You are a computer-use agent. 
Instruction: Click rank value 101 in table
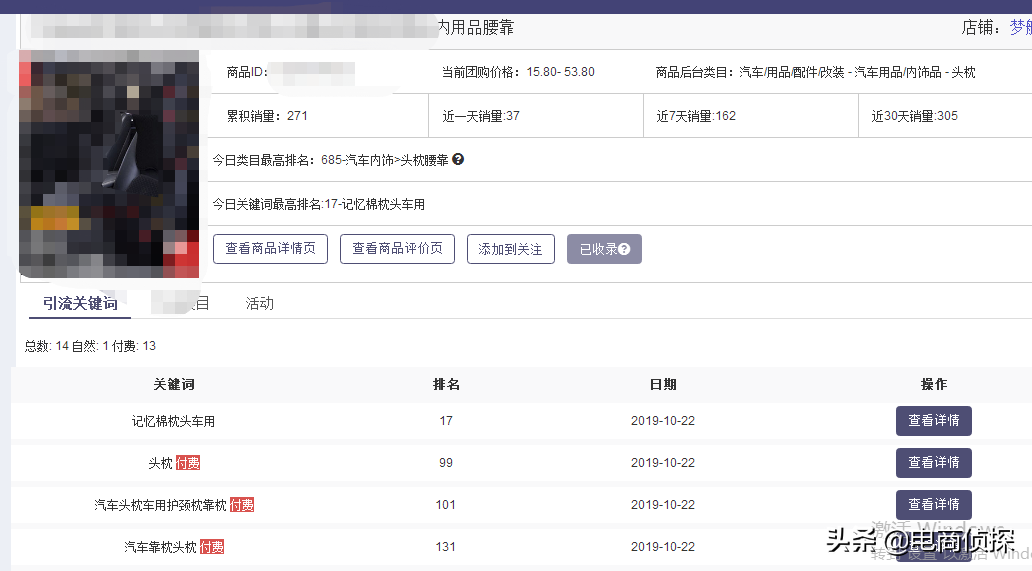point(446,505)
